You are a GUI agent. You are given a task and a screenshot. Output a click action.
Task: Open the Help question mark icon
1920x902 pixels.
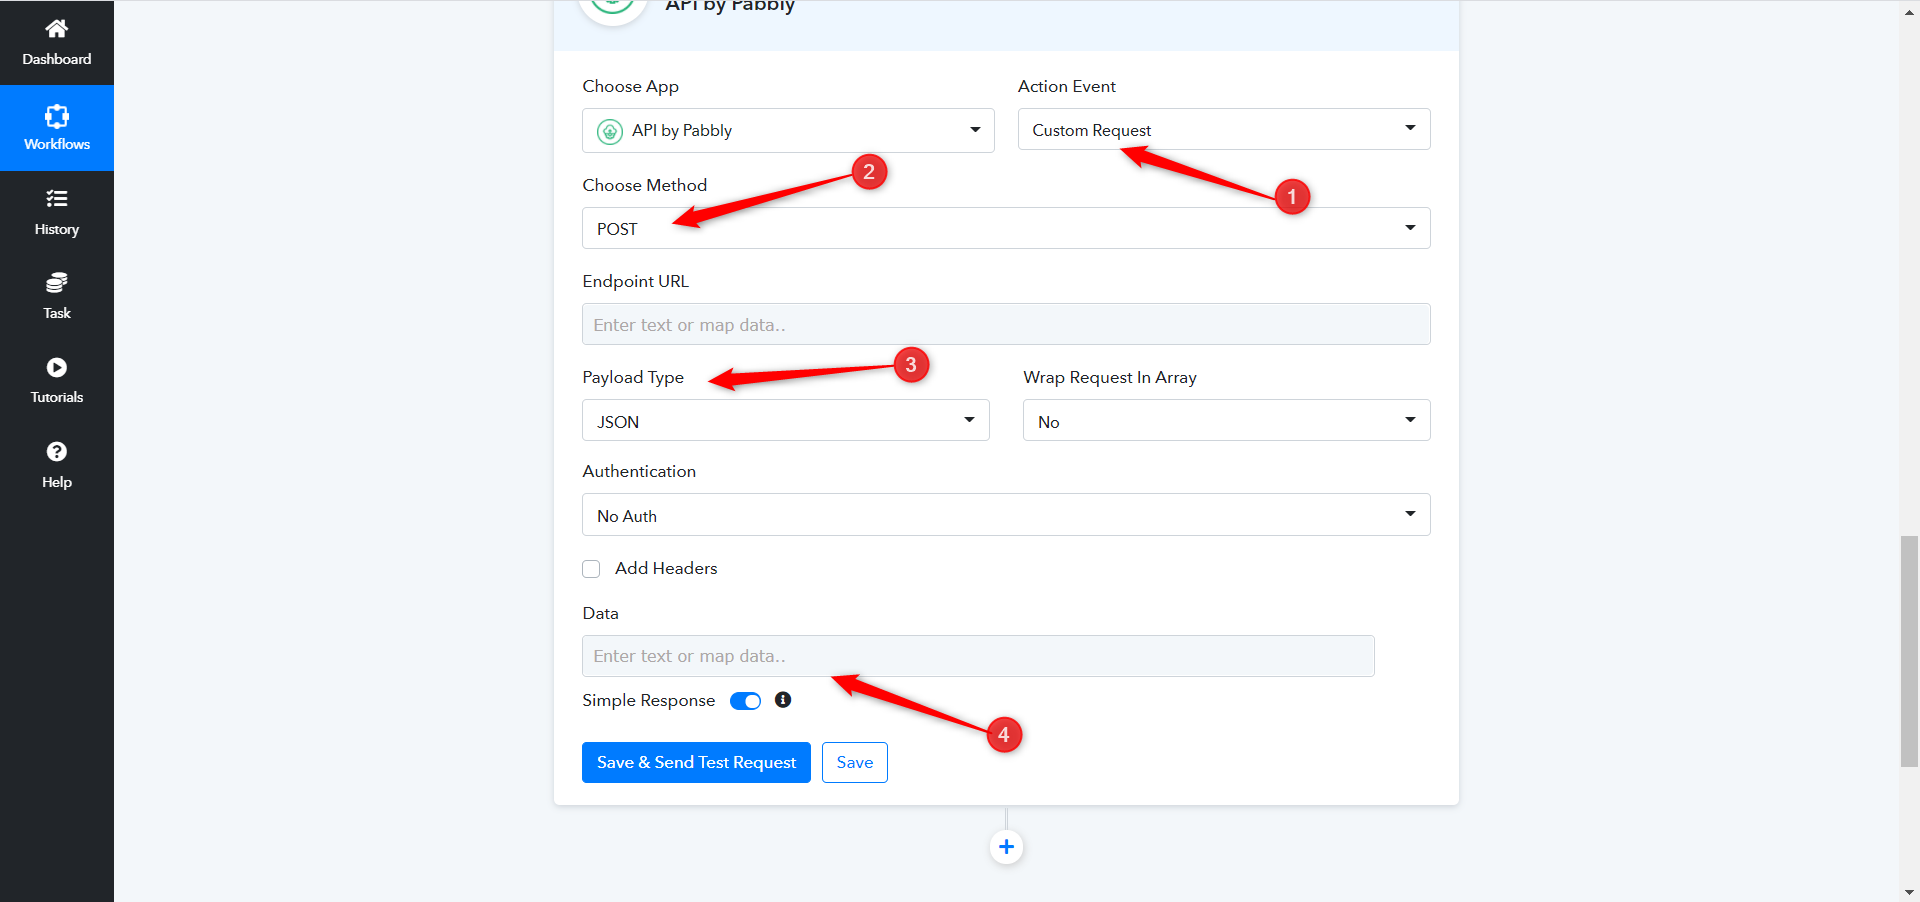tap(57, 452)
